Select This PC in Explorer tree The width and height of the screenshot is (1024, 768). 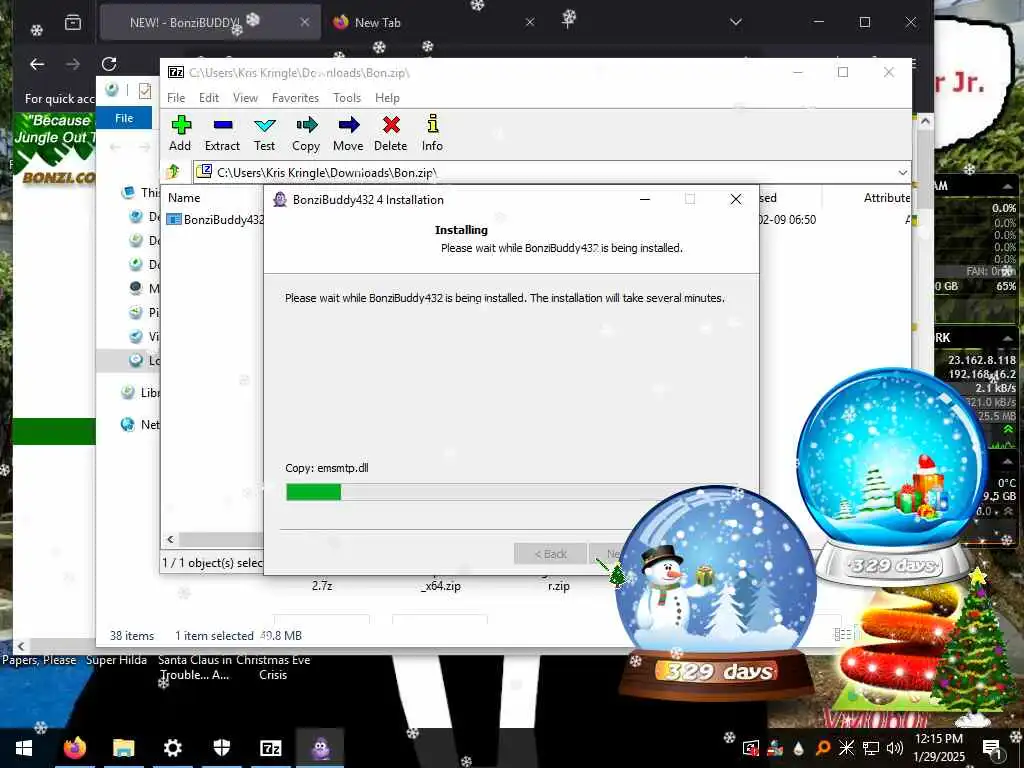tap(140, 193)
